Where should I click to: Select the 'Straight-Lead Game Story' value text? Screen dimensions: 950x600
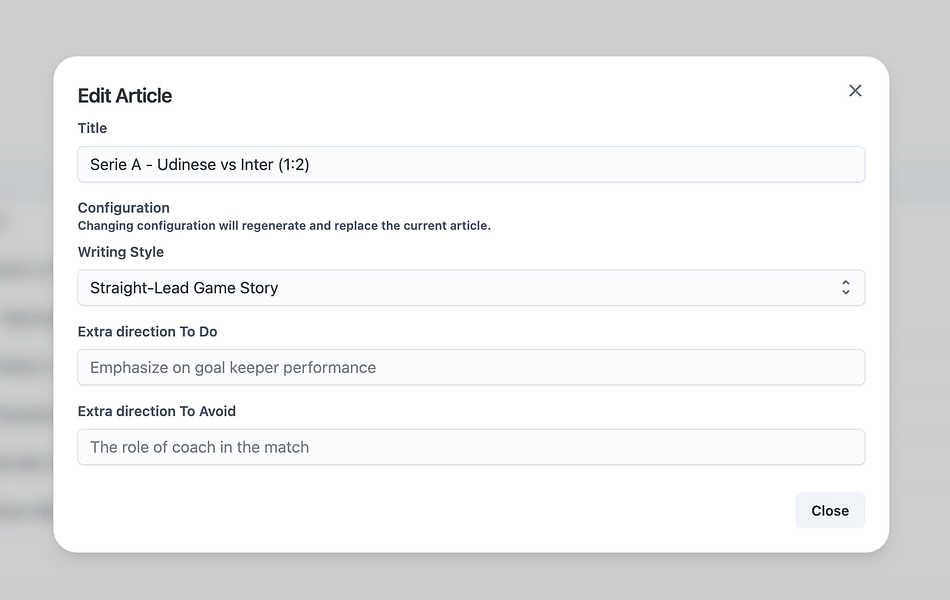(184, 288)
